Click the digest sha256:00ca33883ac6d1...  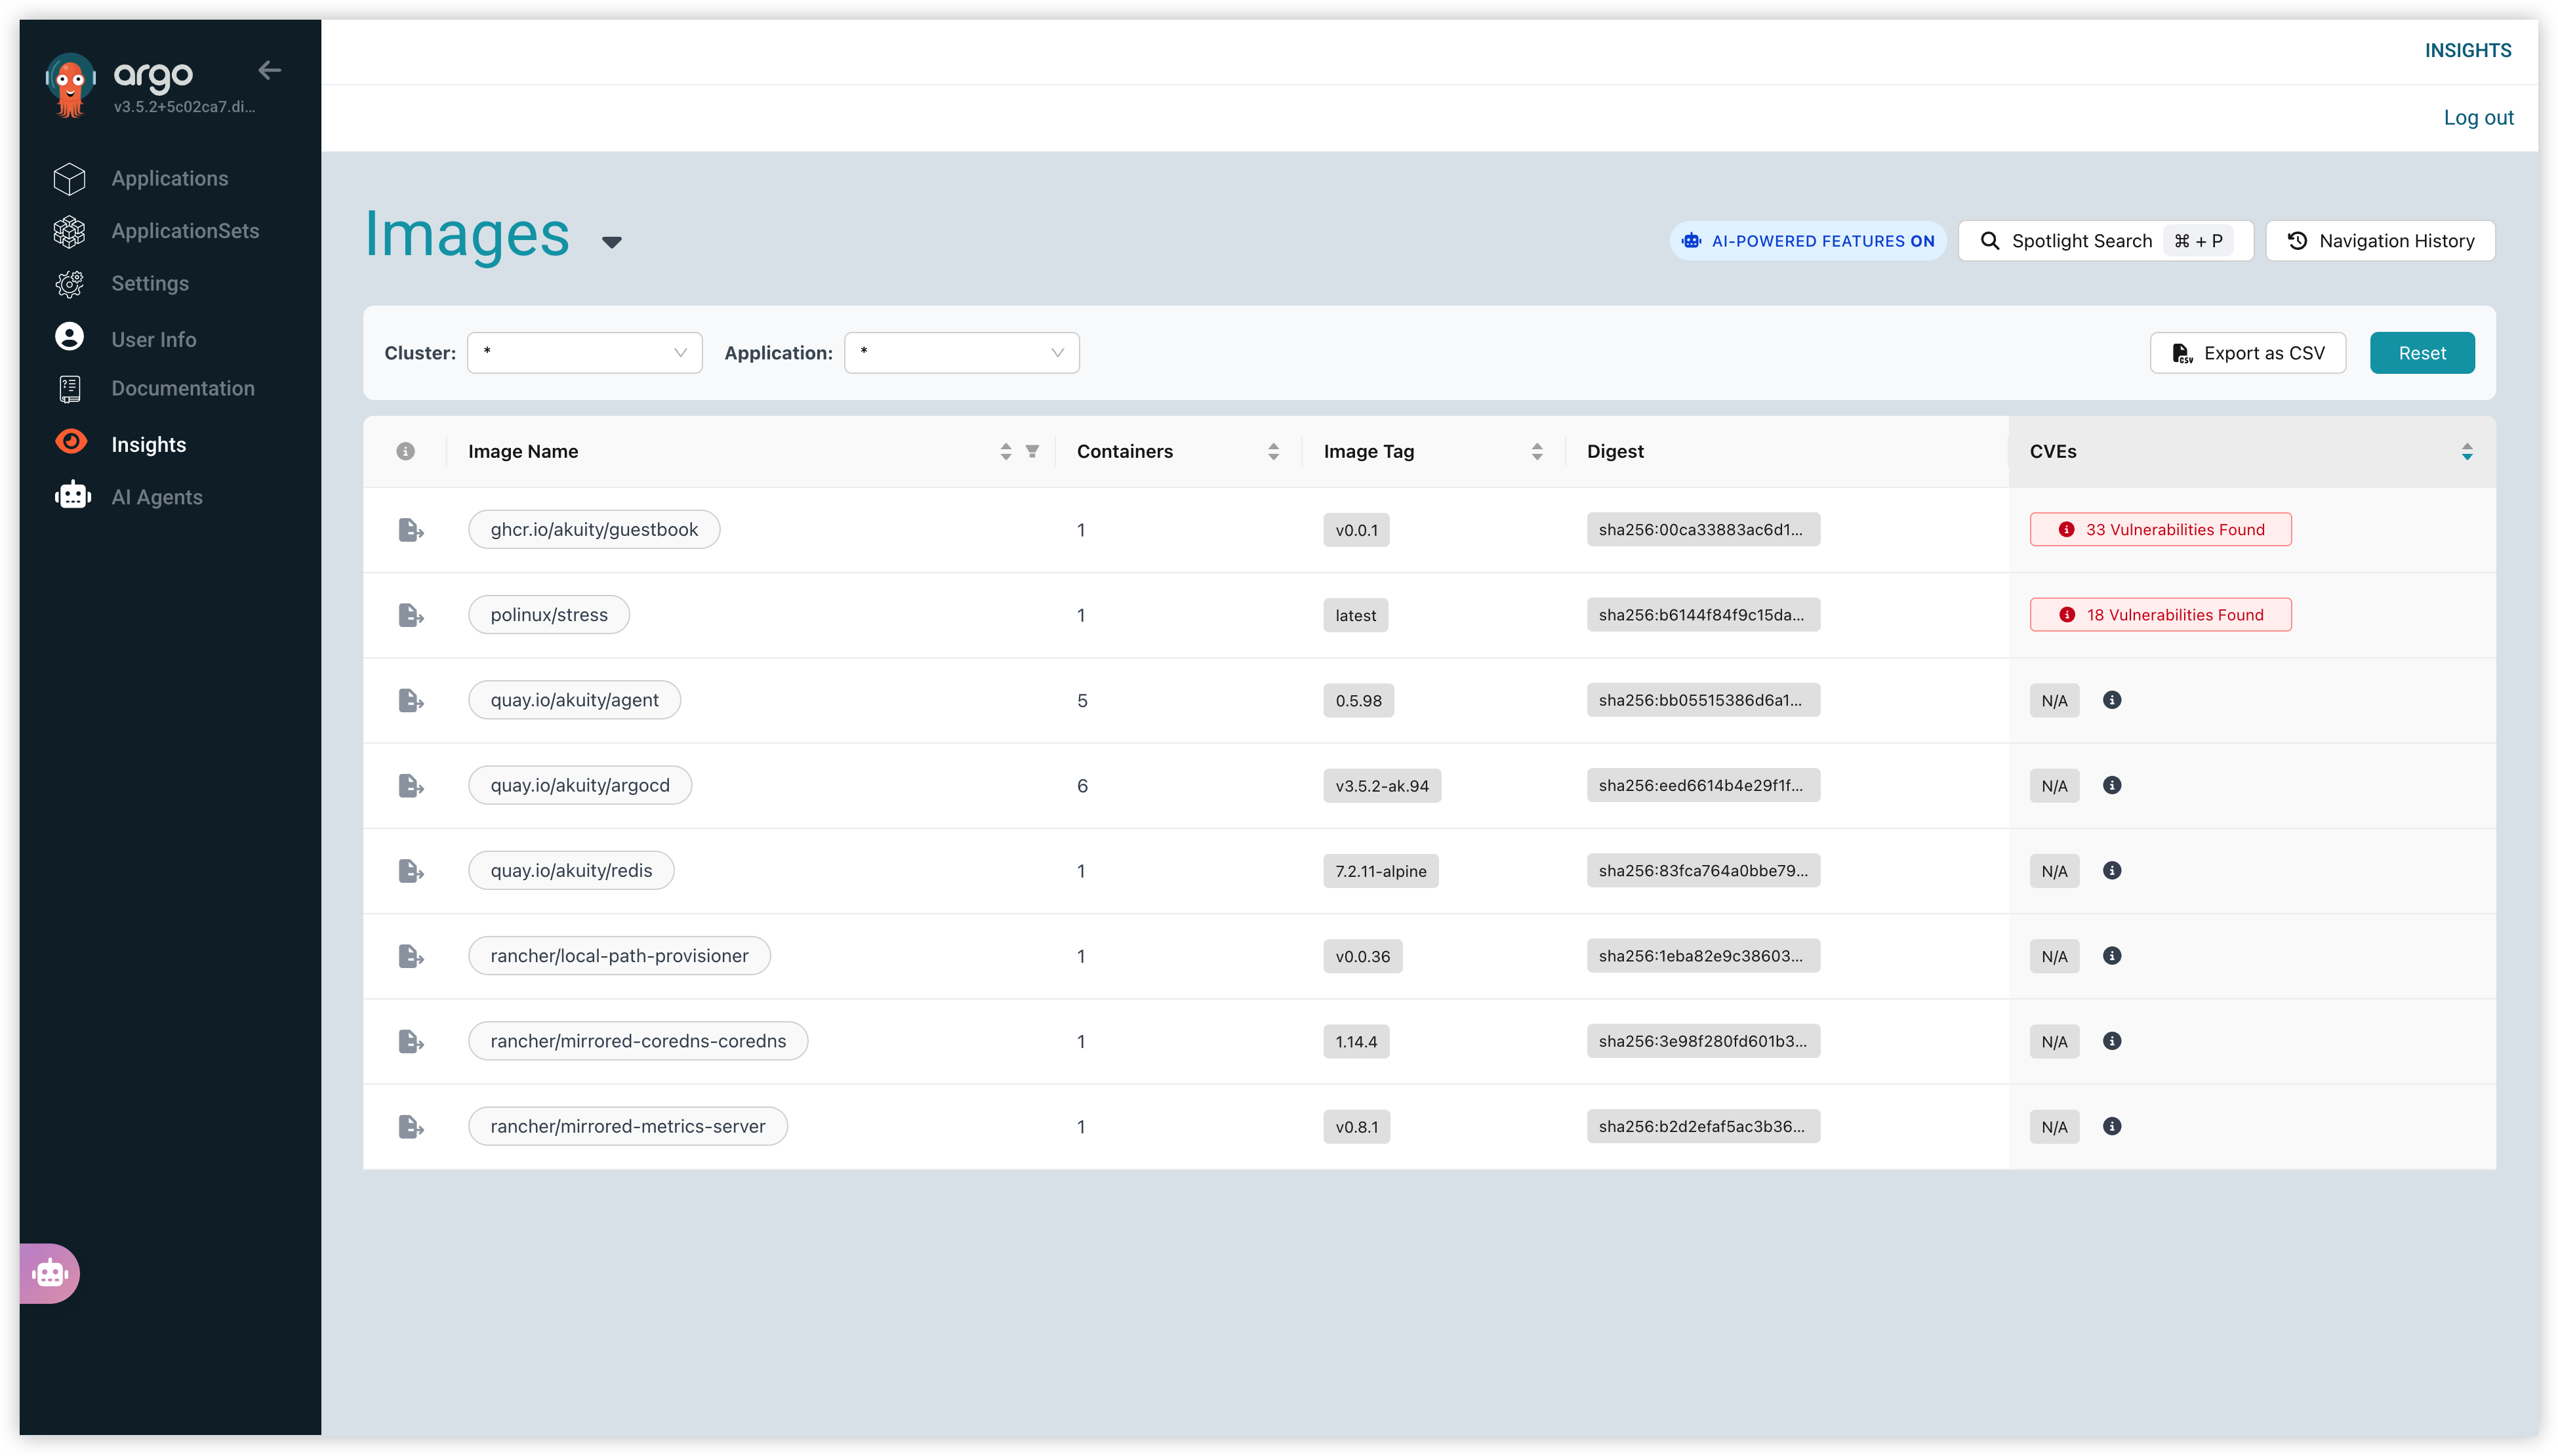click(x=1703, y=530)
